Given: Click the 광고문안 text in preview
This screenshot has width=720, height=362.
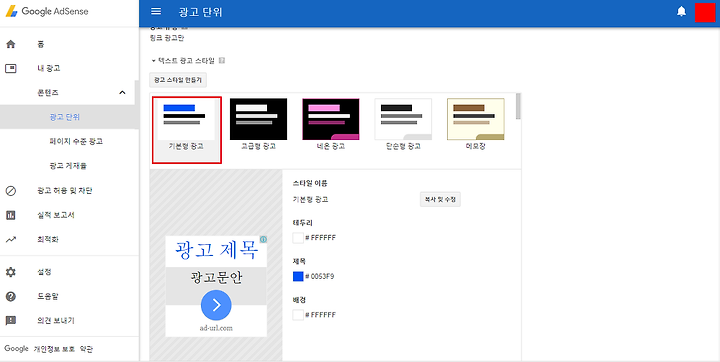Looking at the screenshot, I should pyautogui.click(x=216, y=278).
